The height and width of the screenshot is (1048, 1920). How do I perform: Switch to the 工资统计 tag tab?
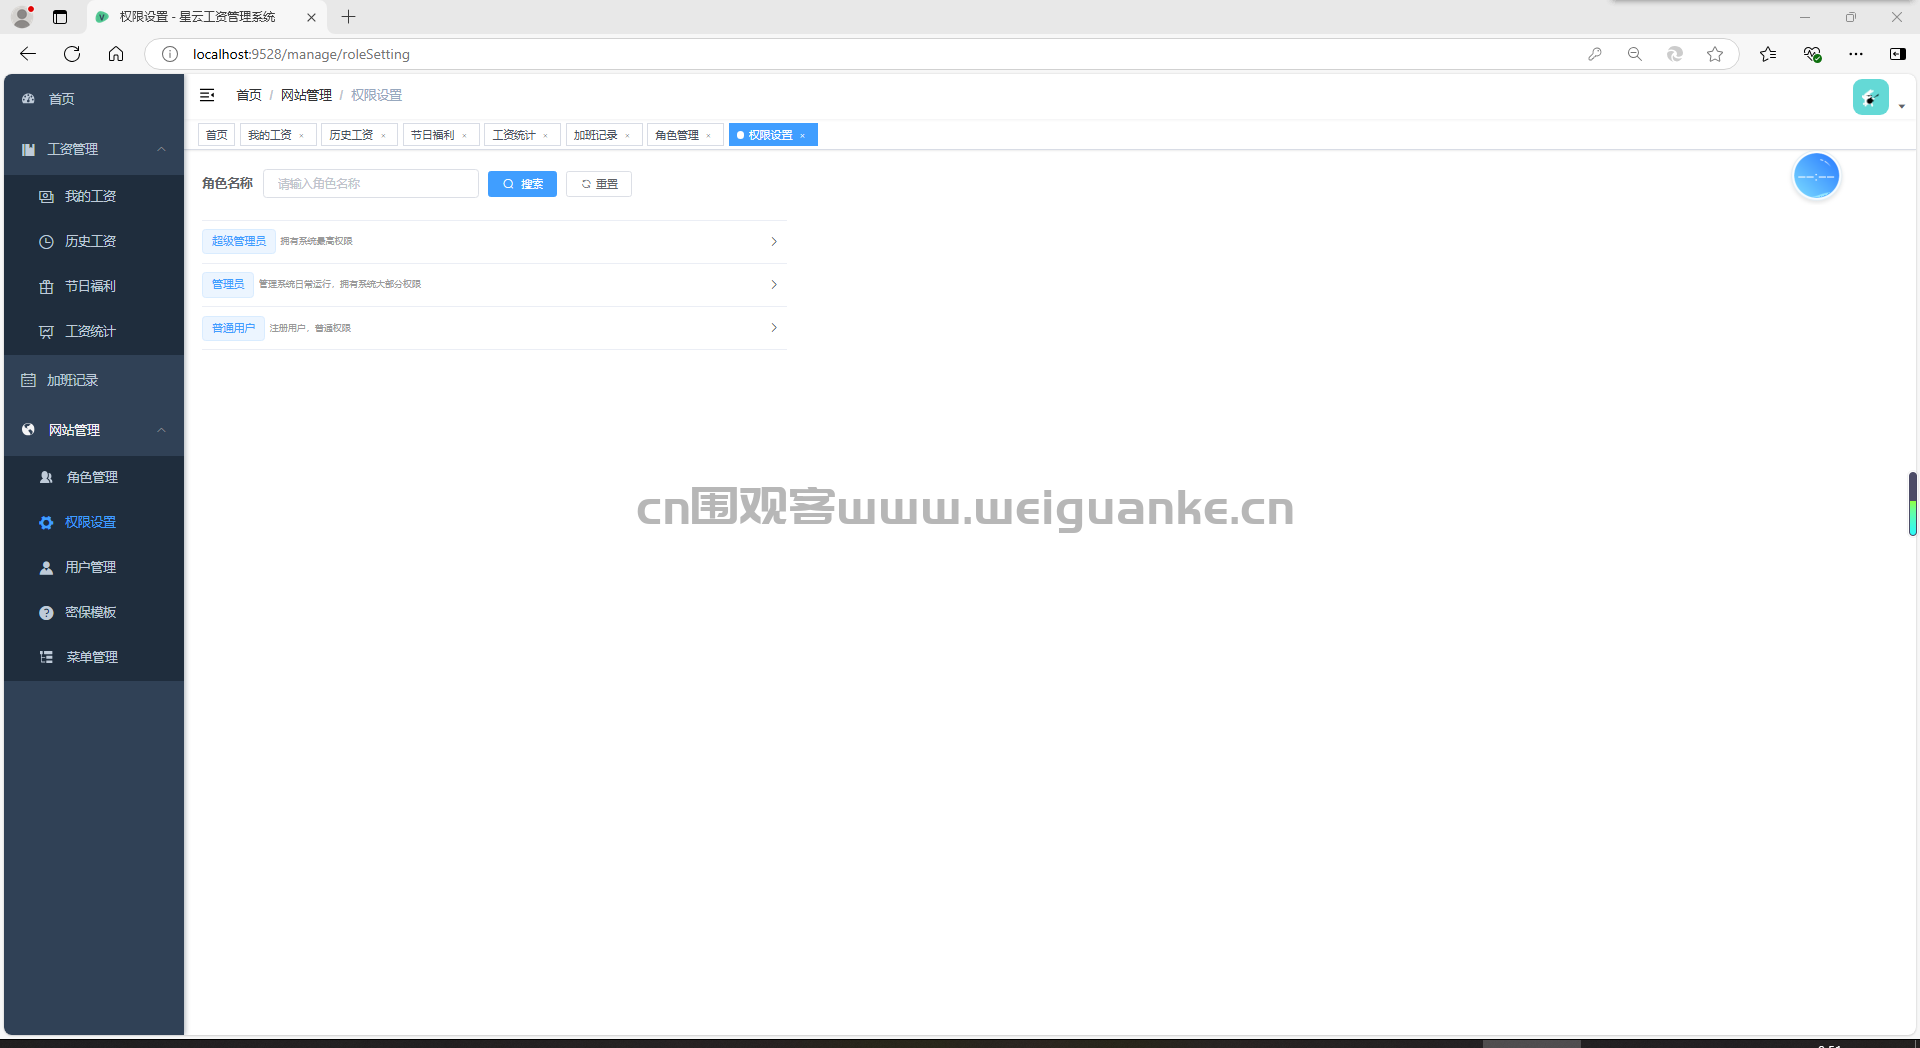(514, 135)
